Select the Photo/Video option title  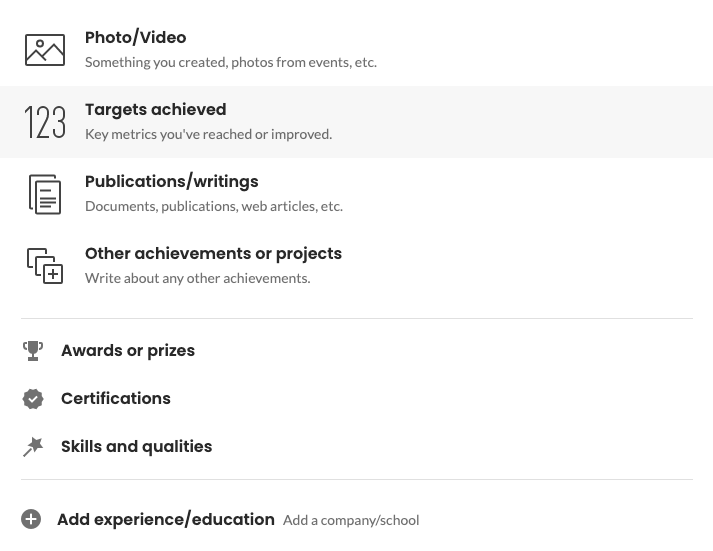tap(136, 37)
